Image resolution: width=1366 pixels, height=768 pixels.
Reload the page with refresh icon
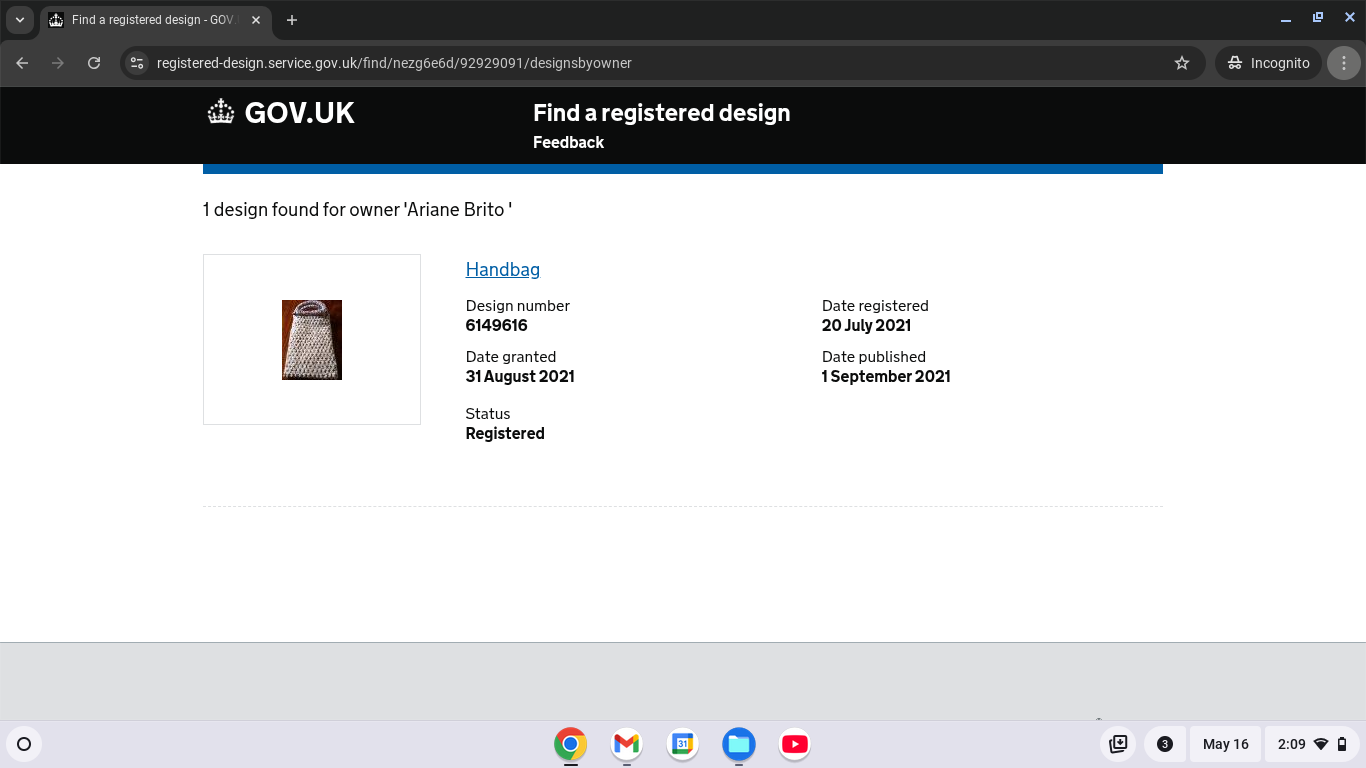(94, 63)
